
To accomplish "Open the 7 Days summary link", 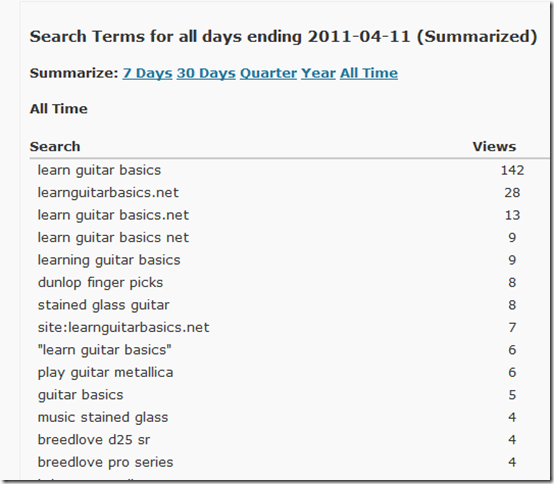I will click(x=147, y=73).
